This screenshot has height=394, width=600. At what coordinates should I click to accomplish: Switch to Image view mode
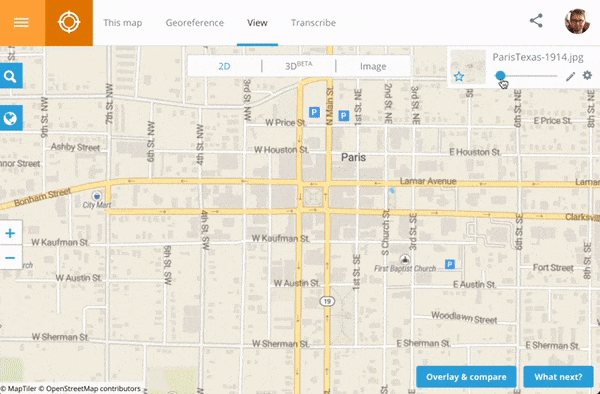tap(373, 66)
